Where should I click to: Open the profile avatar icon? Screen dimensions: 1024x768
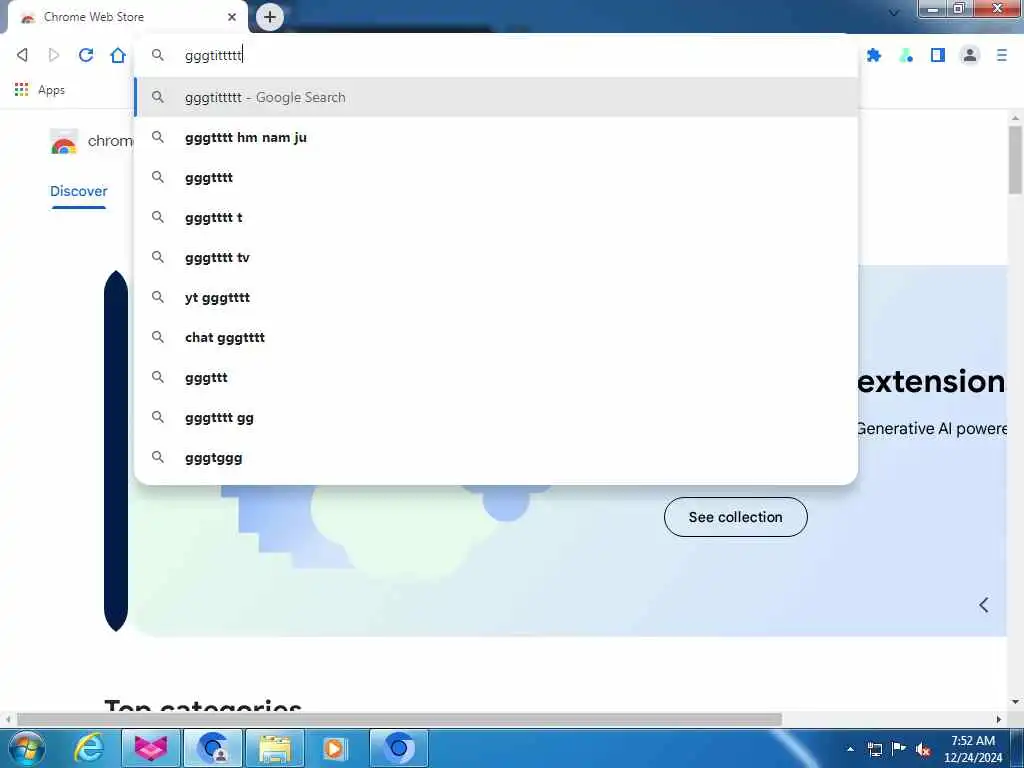click(x=970, y=55)
